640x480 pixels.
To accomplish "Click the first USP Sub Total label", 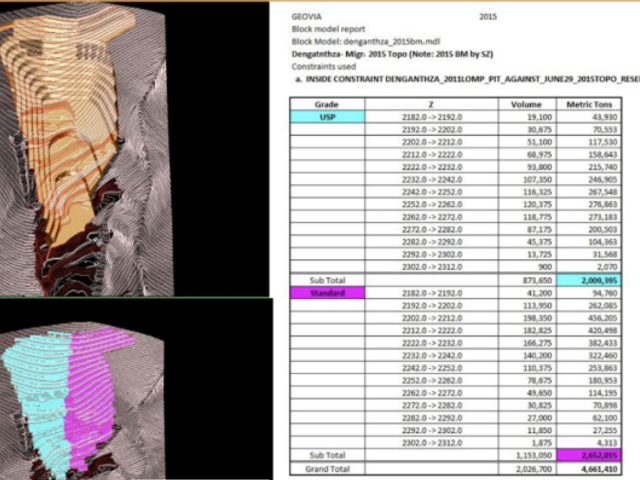I will (x=327, y=280).
